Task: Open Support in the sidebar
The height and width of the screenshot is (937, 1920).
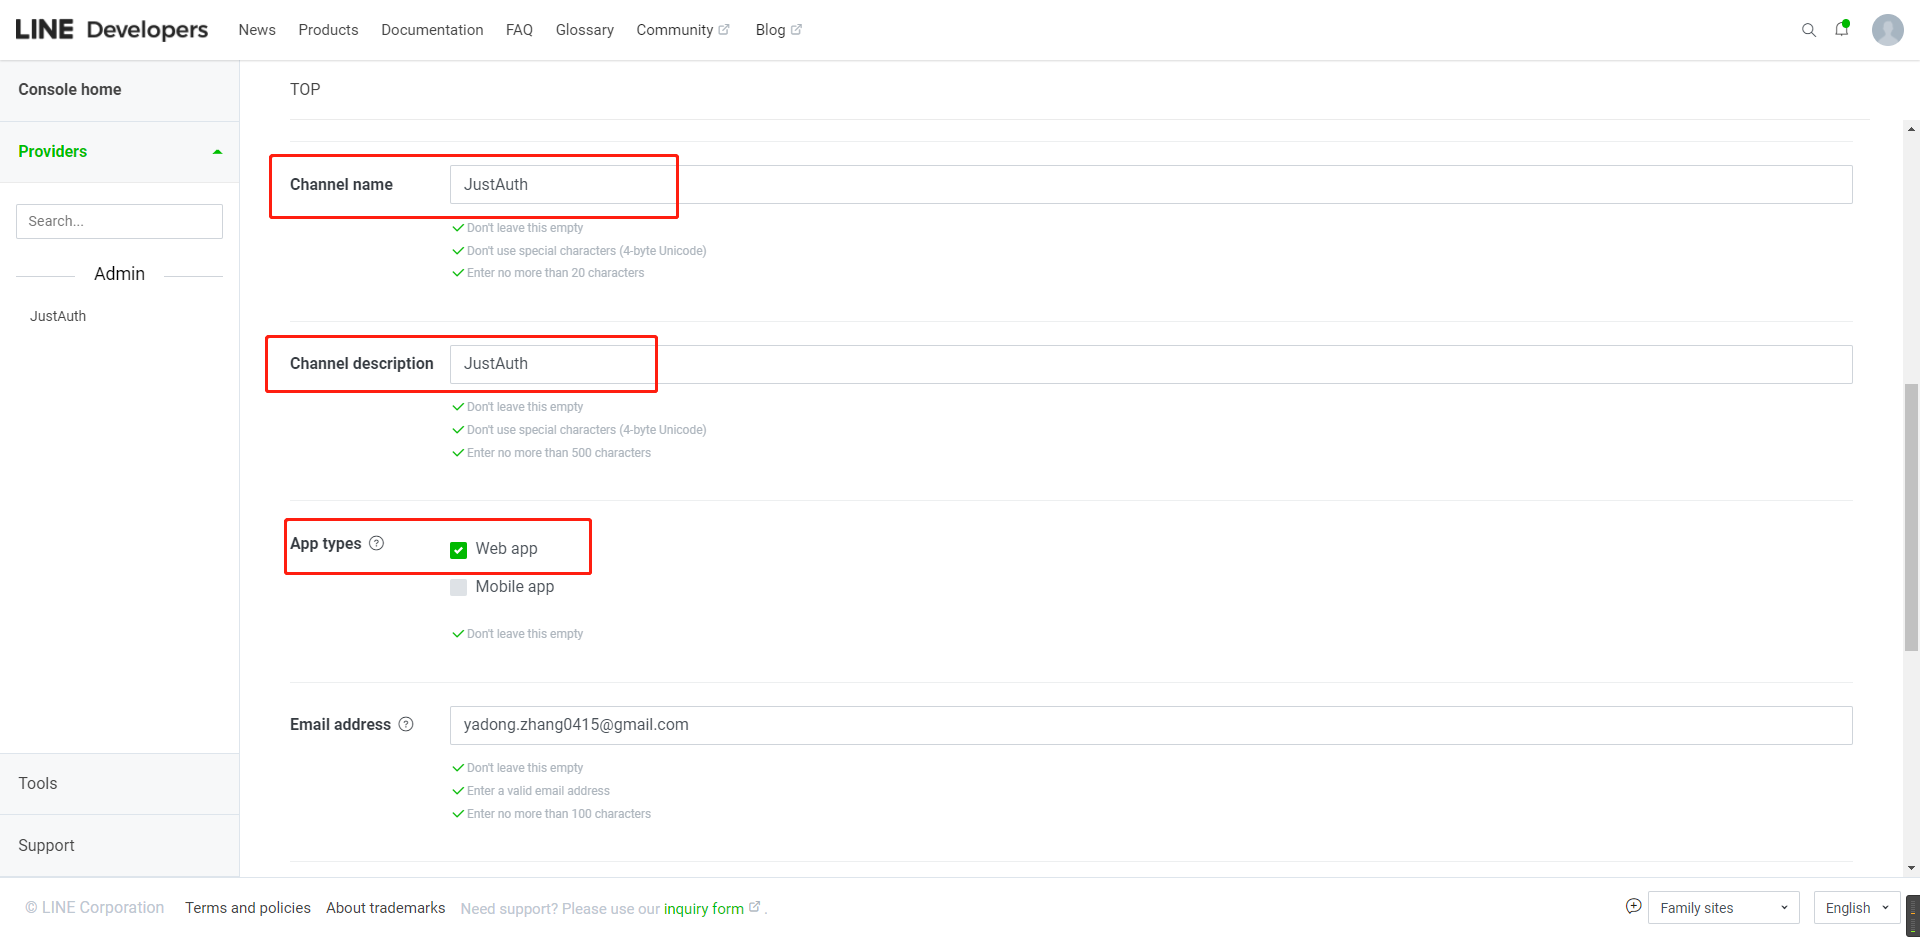Action: [x=46, y=845]
